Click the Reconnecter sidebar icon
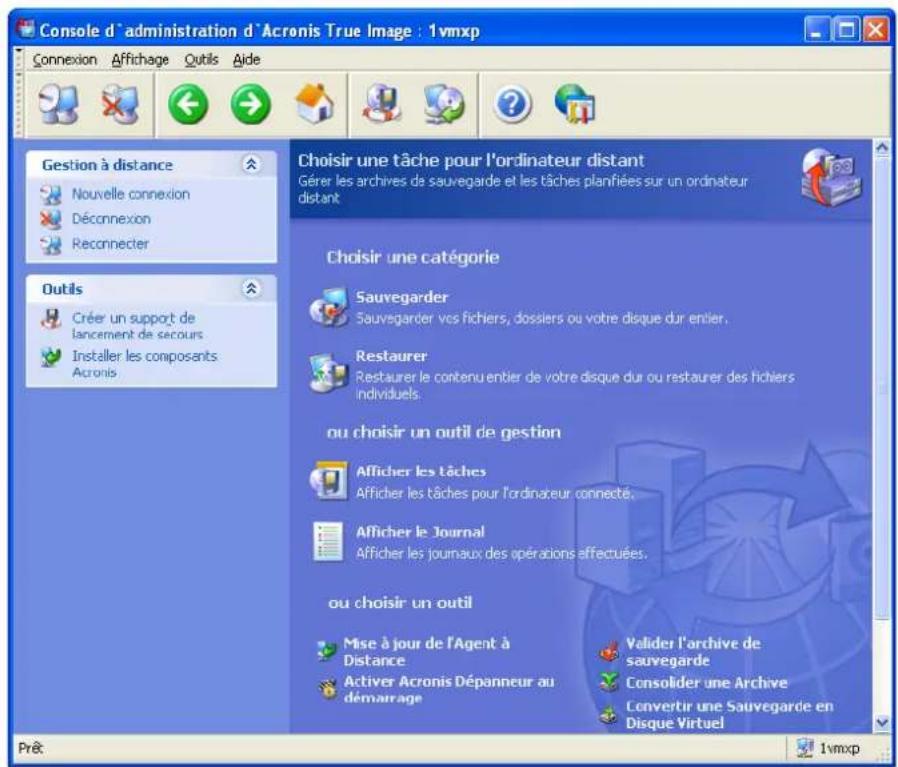Viewport: 898px width, 767px height. click(x=51, y=245)
